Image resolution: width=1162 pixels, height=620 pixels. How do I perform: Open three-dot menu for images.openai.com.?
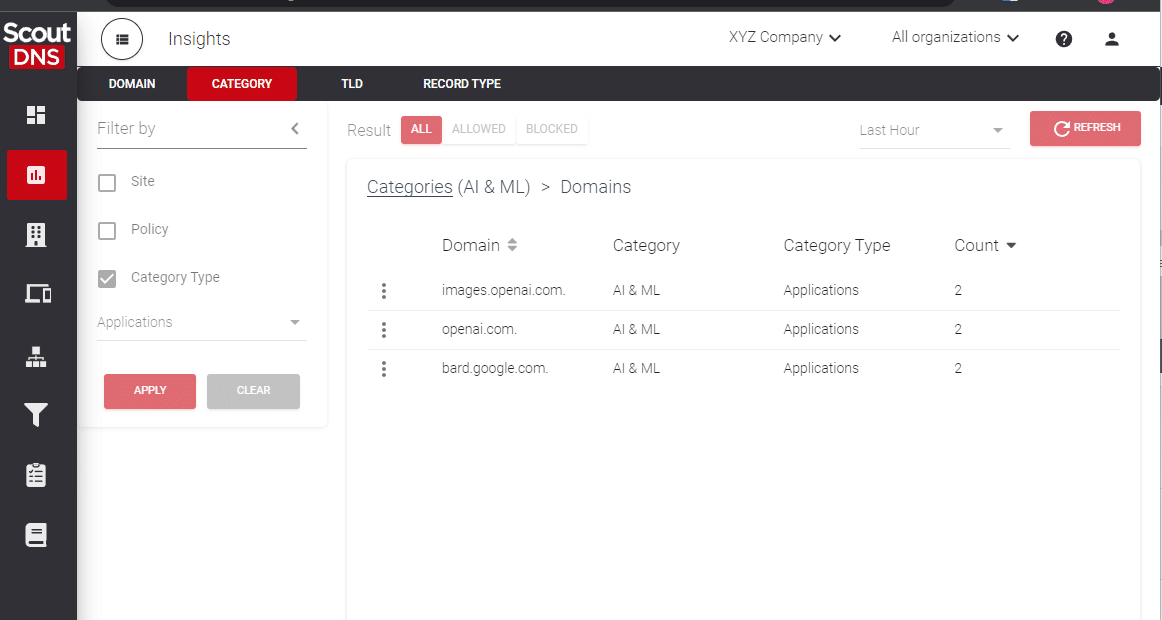[384, 291]
